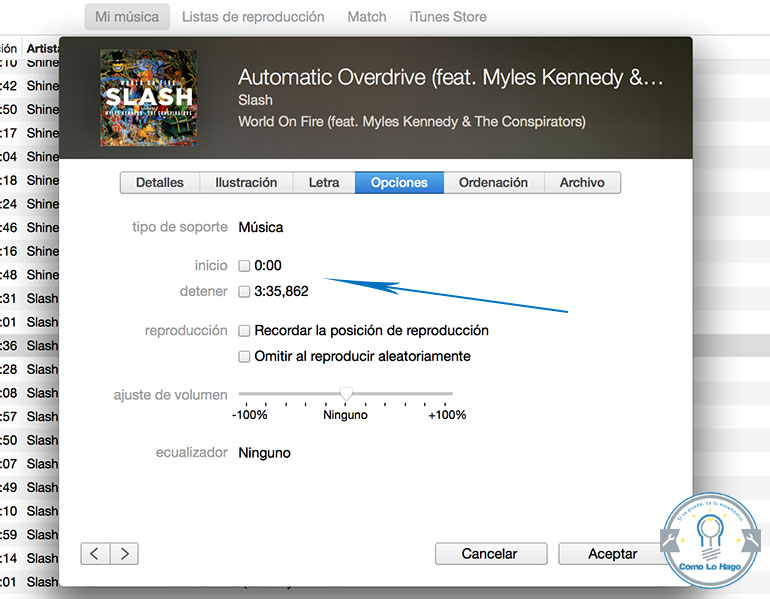Open the Ordenación tab
Viewport: 770px width, 599px height.
[494, 183]
